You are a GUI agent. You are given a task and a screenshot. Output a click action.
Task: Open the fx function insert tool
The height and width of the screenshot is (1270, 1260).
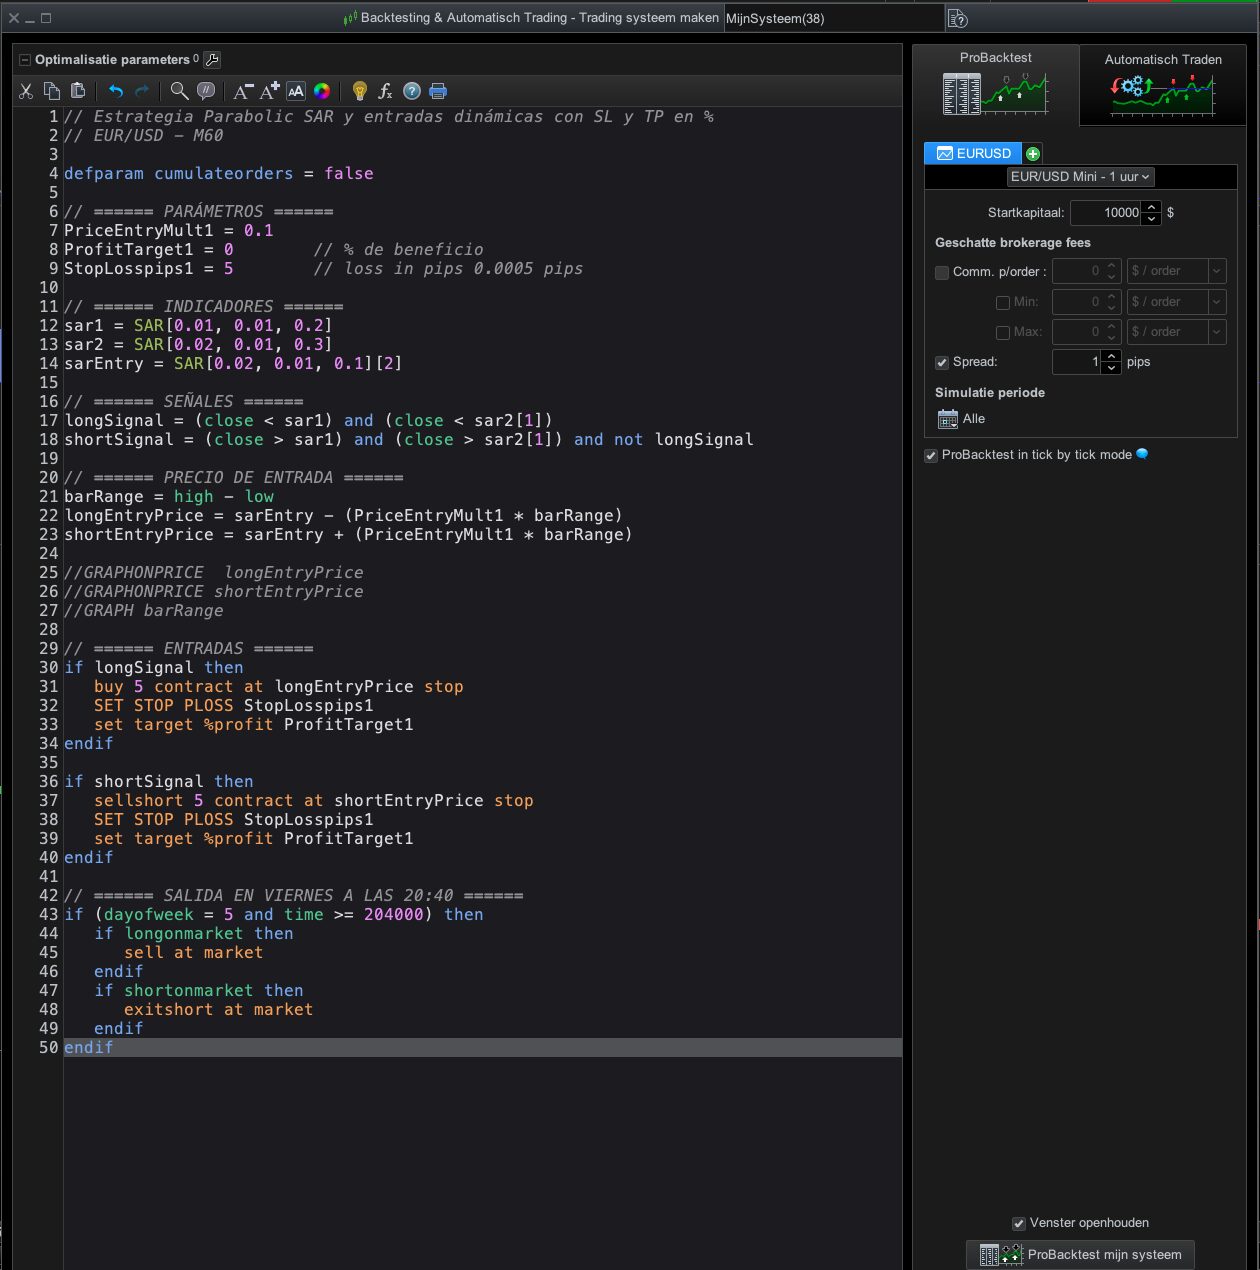point(385,91)
